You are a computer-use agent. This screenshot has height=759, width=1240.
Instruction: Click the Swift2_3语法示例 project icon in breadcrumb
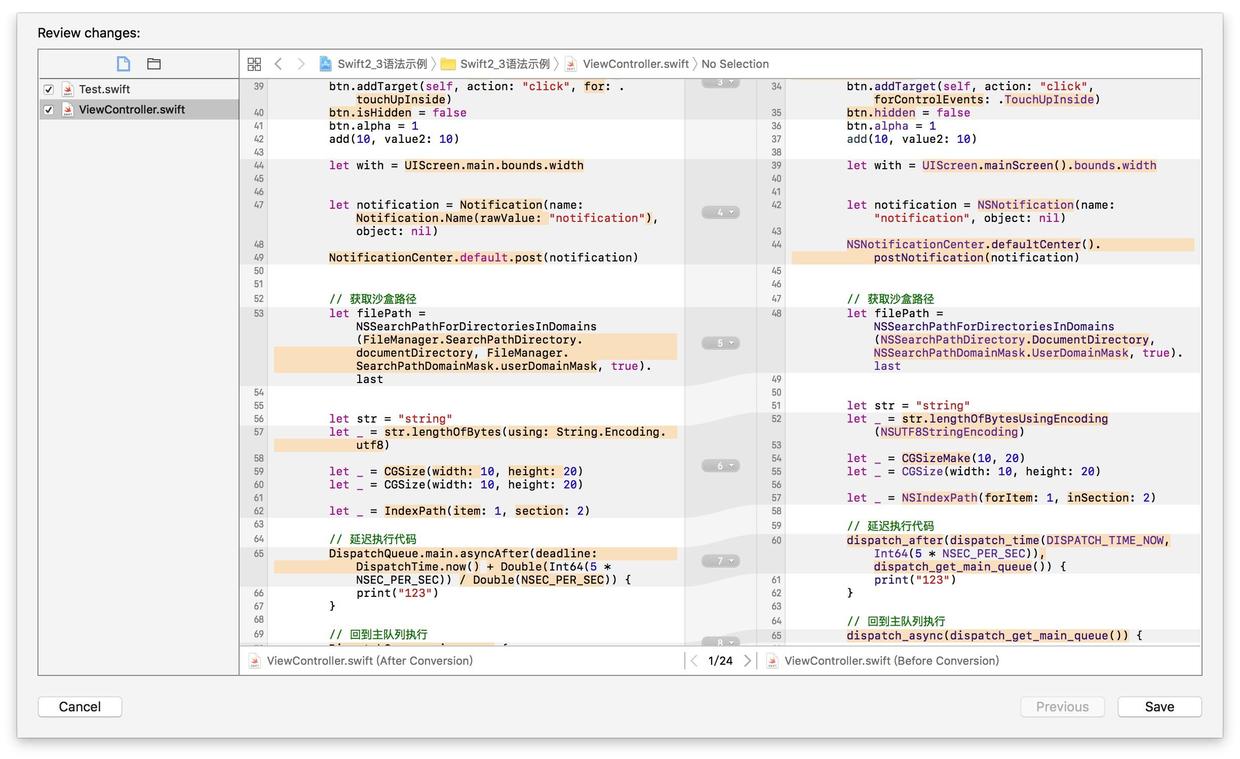tap(325, 64)
